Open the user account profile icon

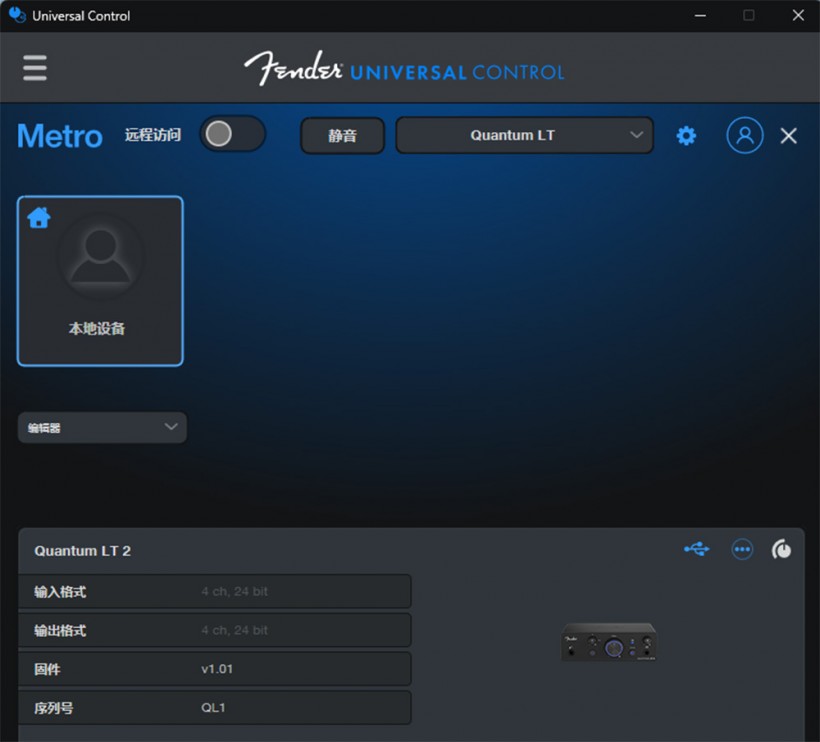[744, 136]
